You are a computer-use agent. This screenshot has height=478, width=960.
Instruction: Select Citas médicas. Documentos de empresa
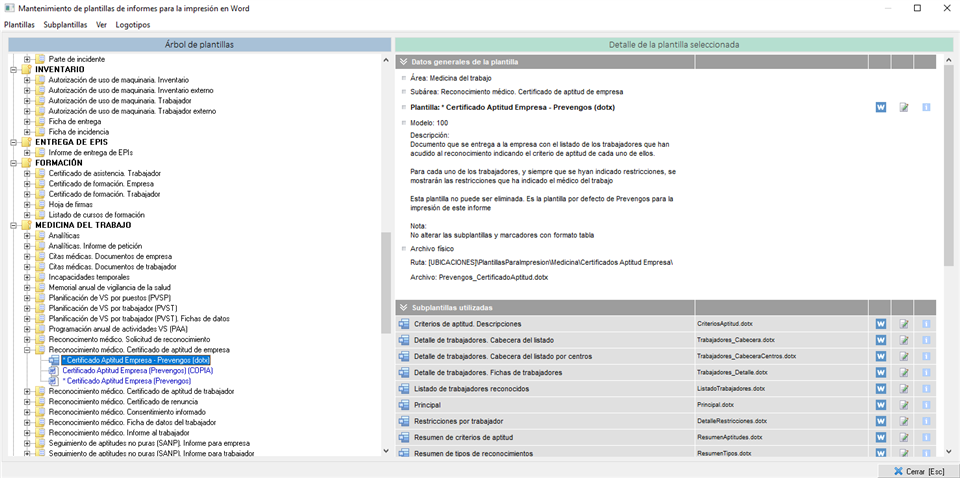110,256
